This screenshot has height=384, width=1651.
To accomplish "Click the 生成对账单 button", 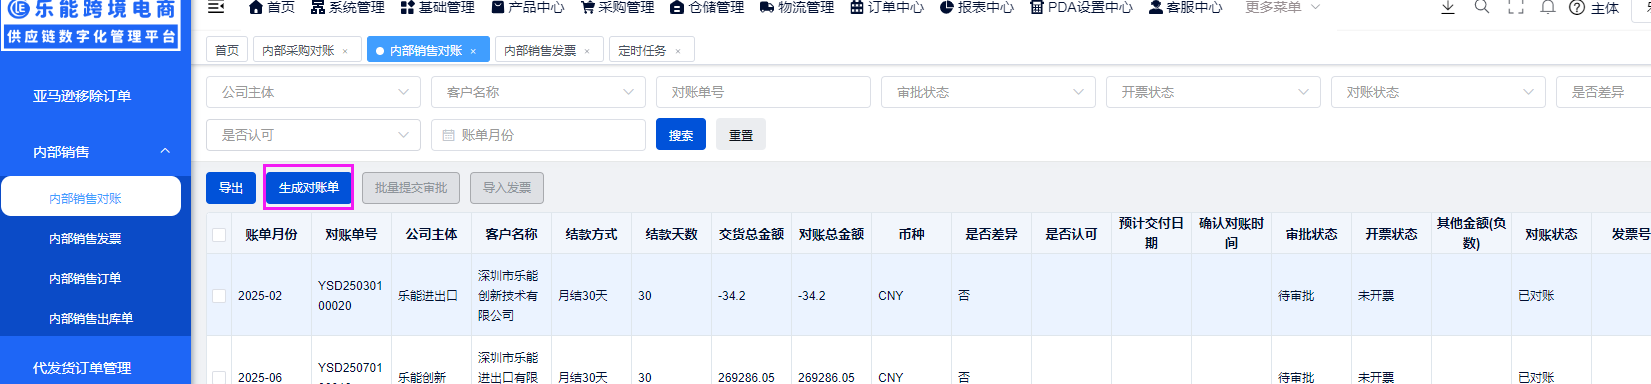I will pos(309,188).
